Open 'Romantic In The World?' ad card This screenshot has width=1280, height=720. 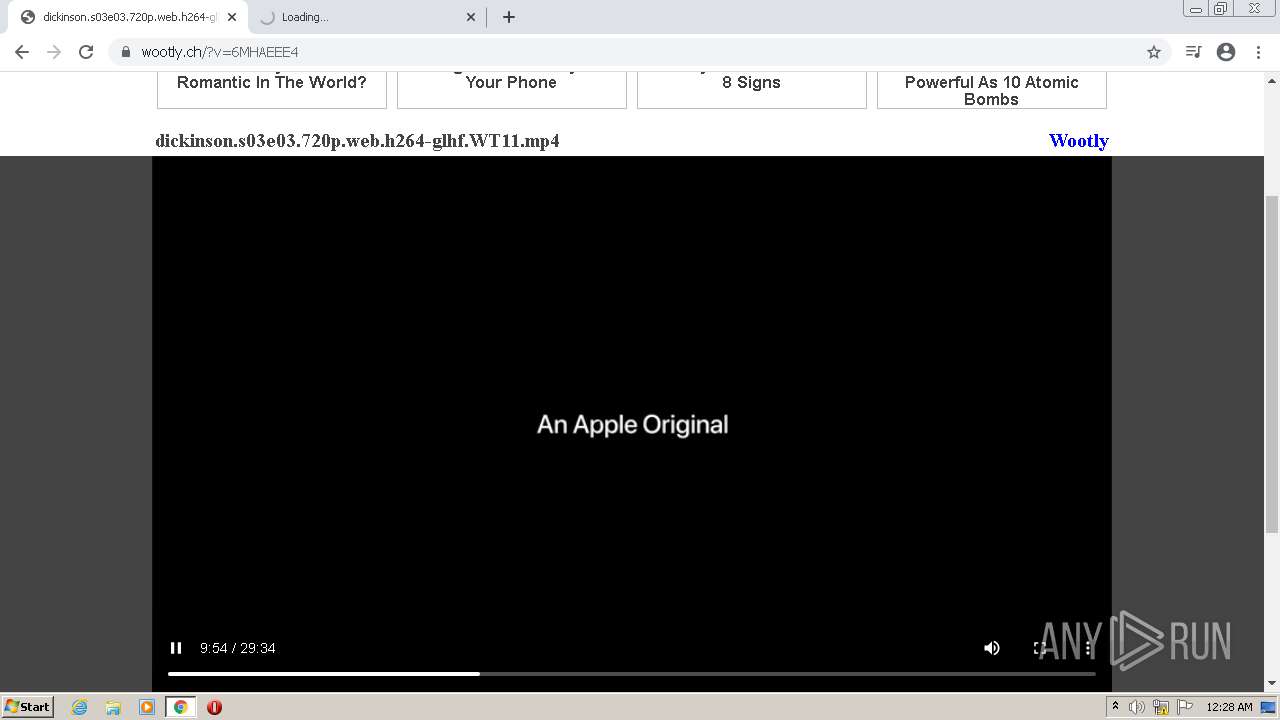[x=272, y=89]
